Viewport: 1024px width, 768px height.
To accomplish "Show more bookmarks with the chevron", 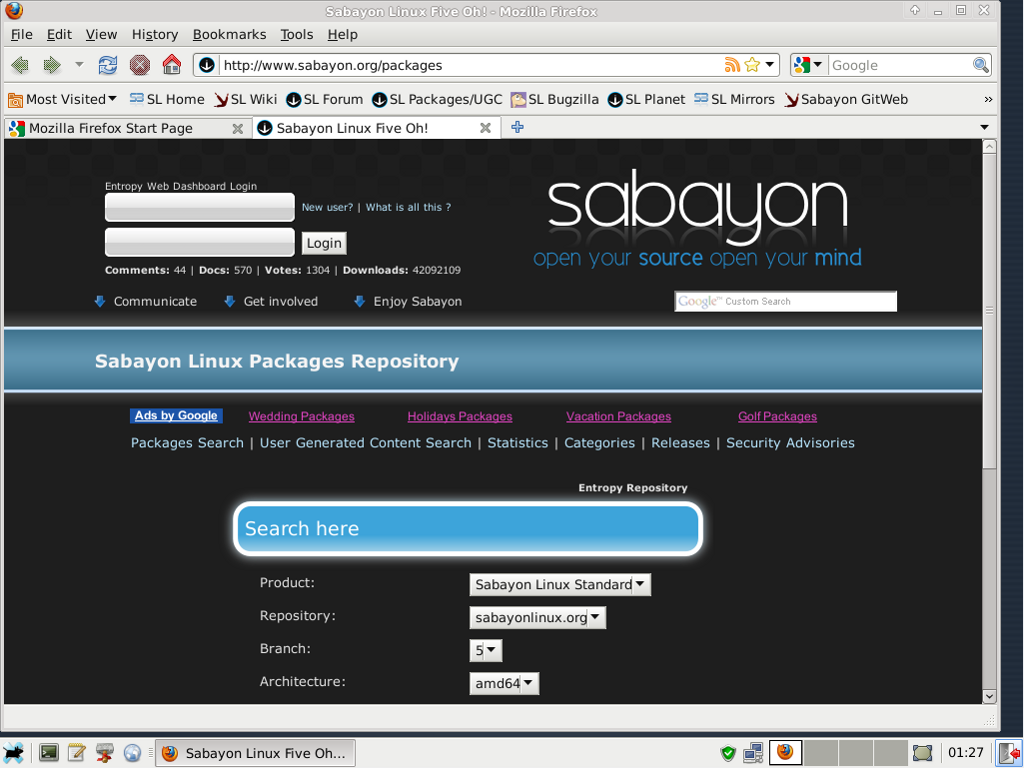I will pyautogui.click(x=987, y=99).
